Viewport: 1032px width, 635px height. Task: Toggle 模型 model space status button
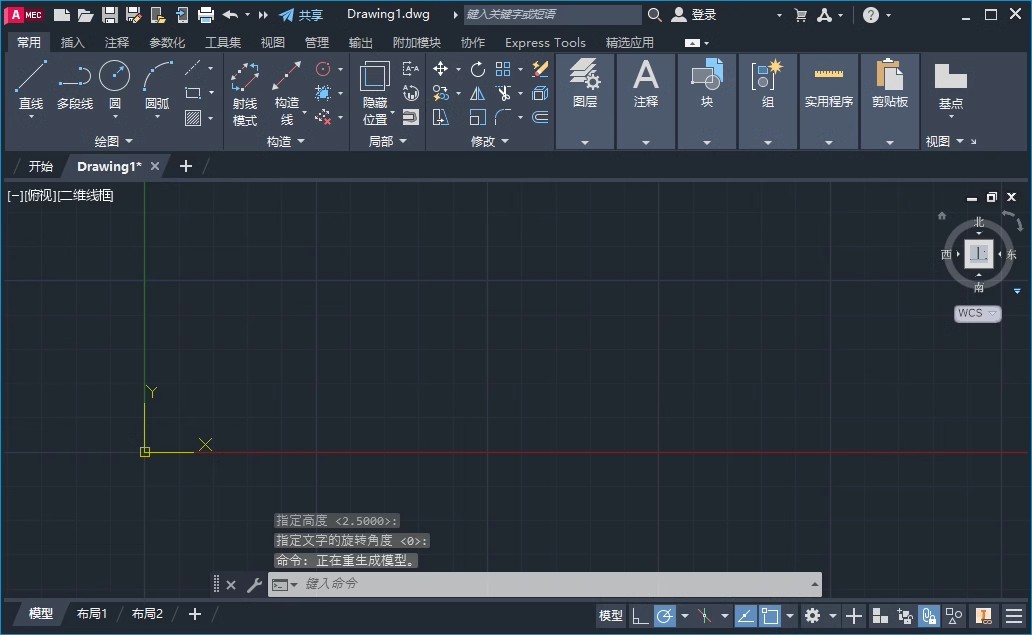point(610,616)
